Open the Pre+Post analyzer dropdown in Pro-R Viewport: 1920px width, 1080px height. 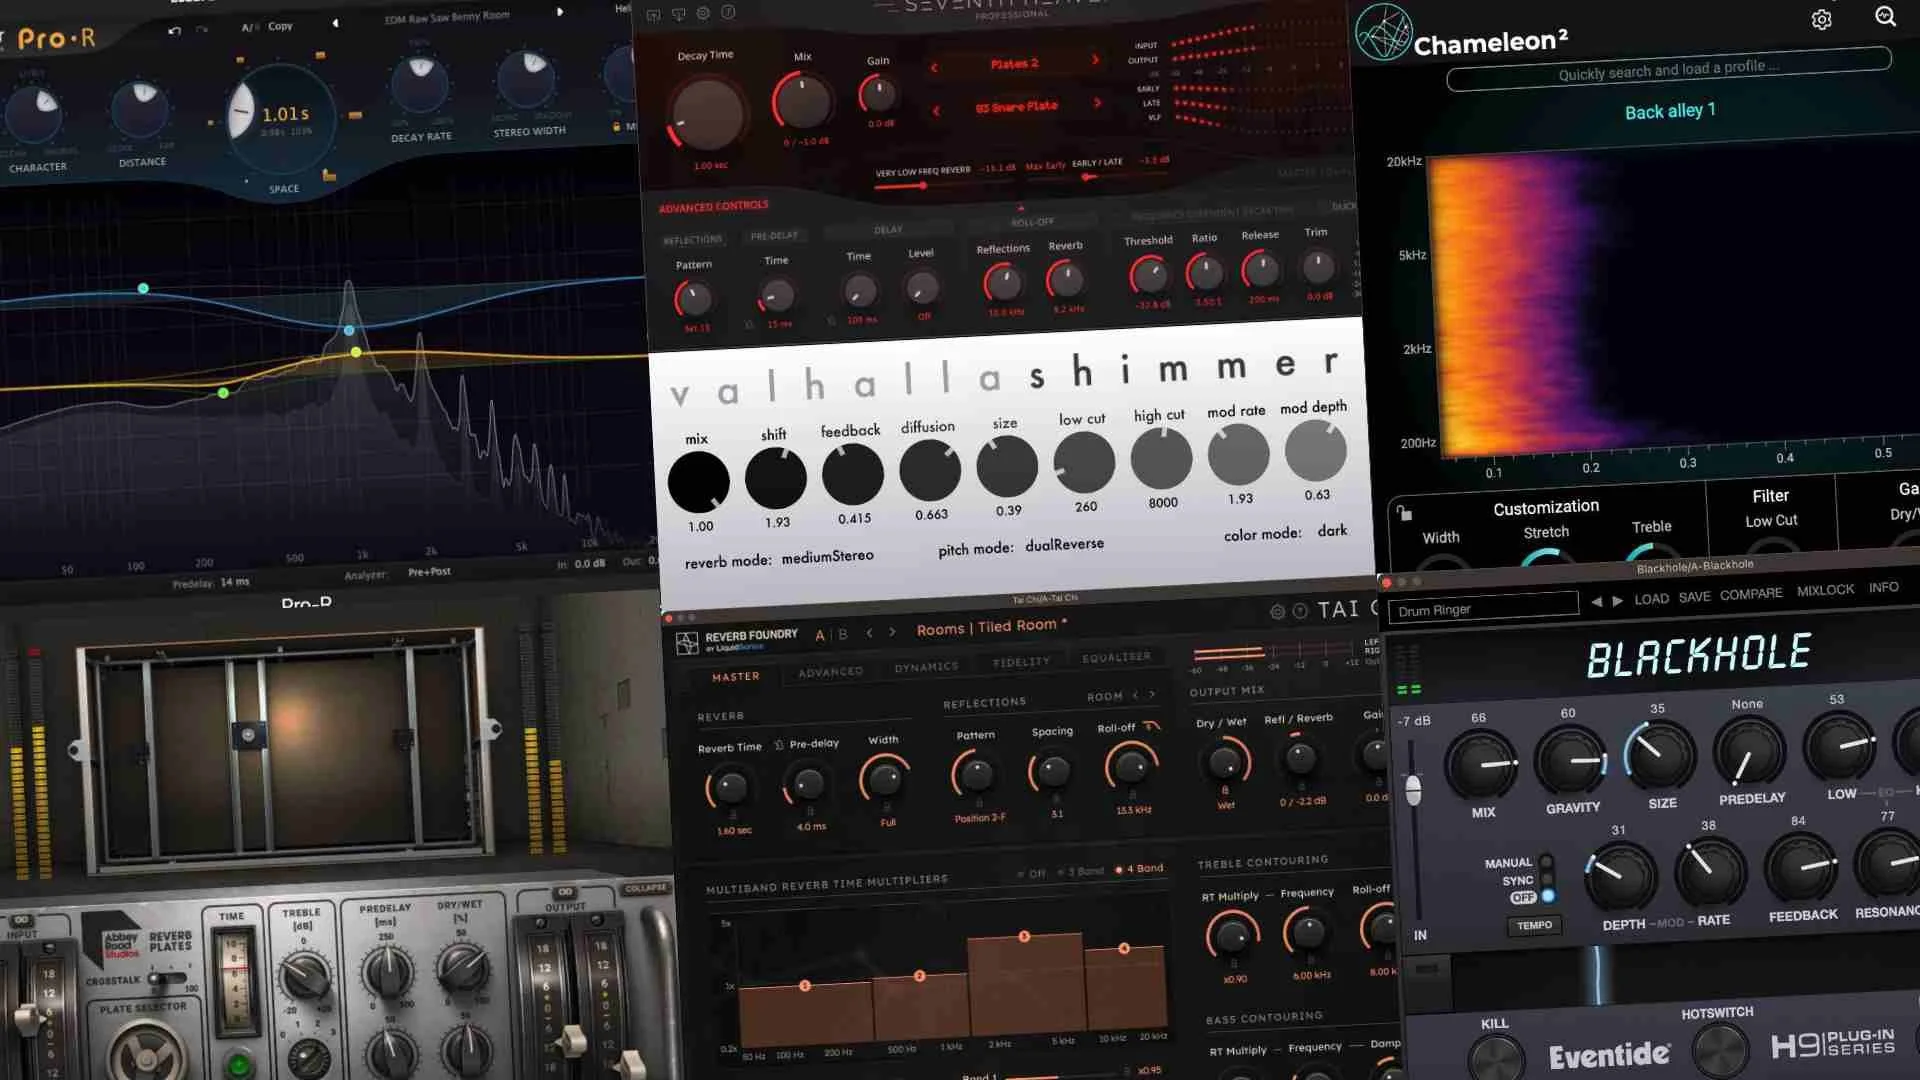click(431, 572)
